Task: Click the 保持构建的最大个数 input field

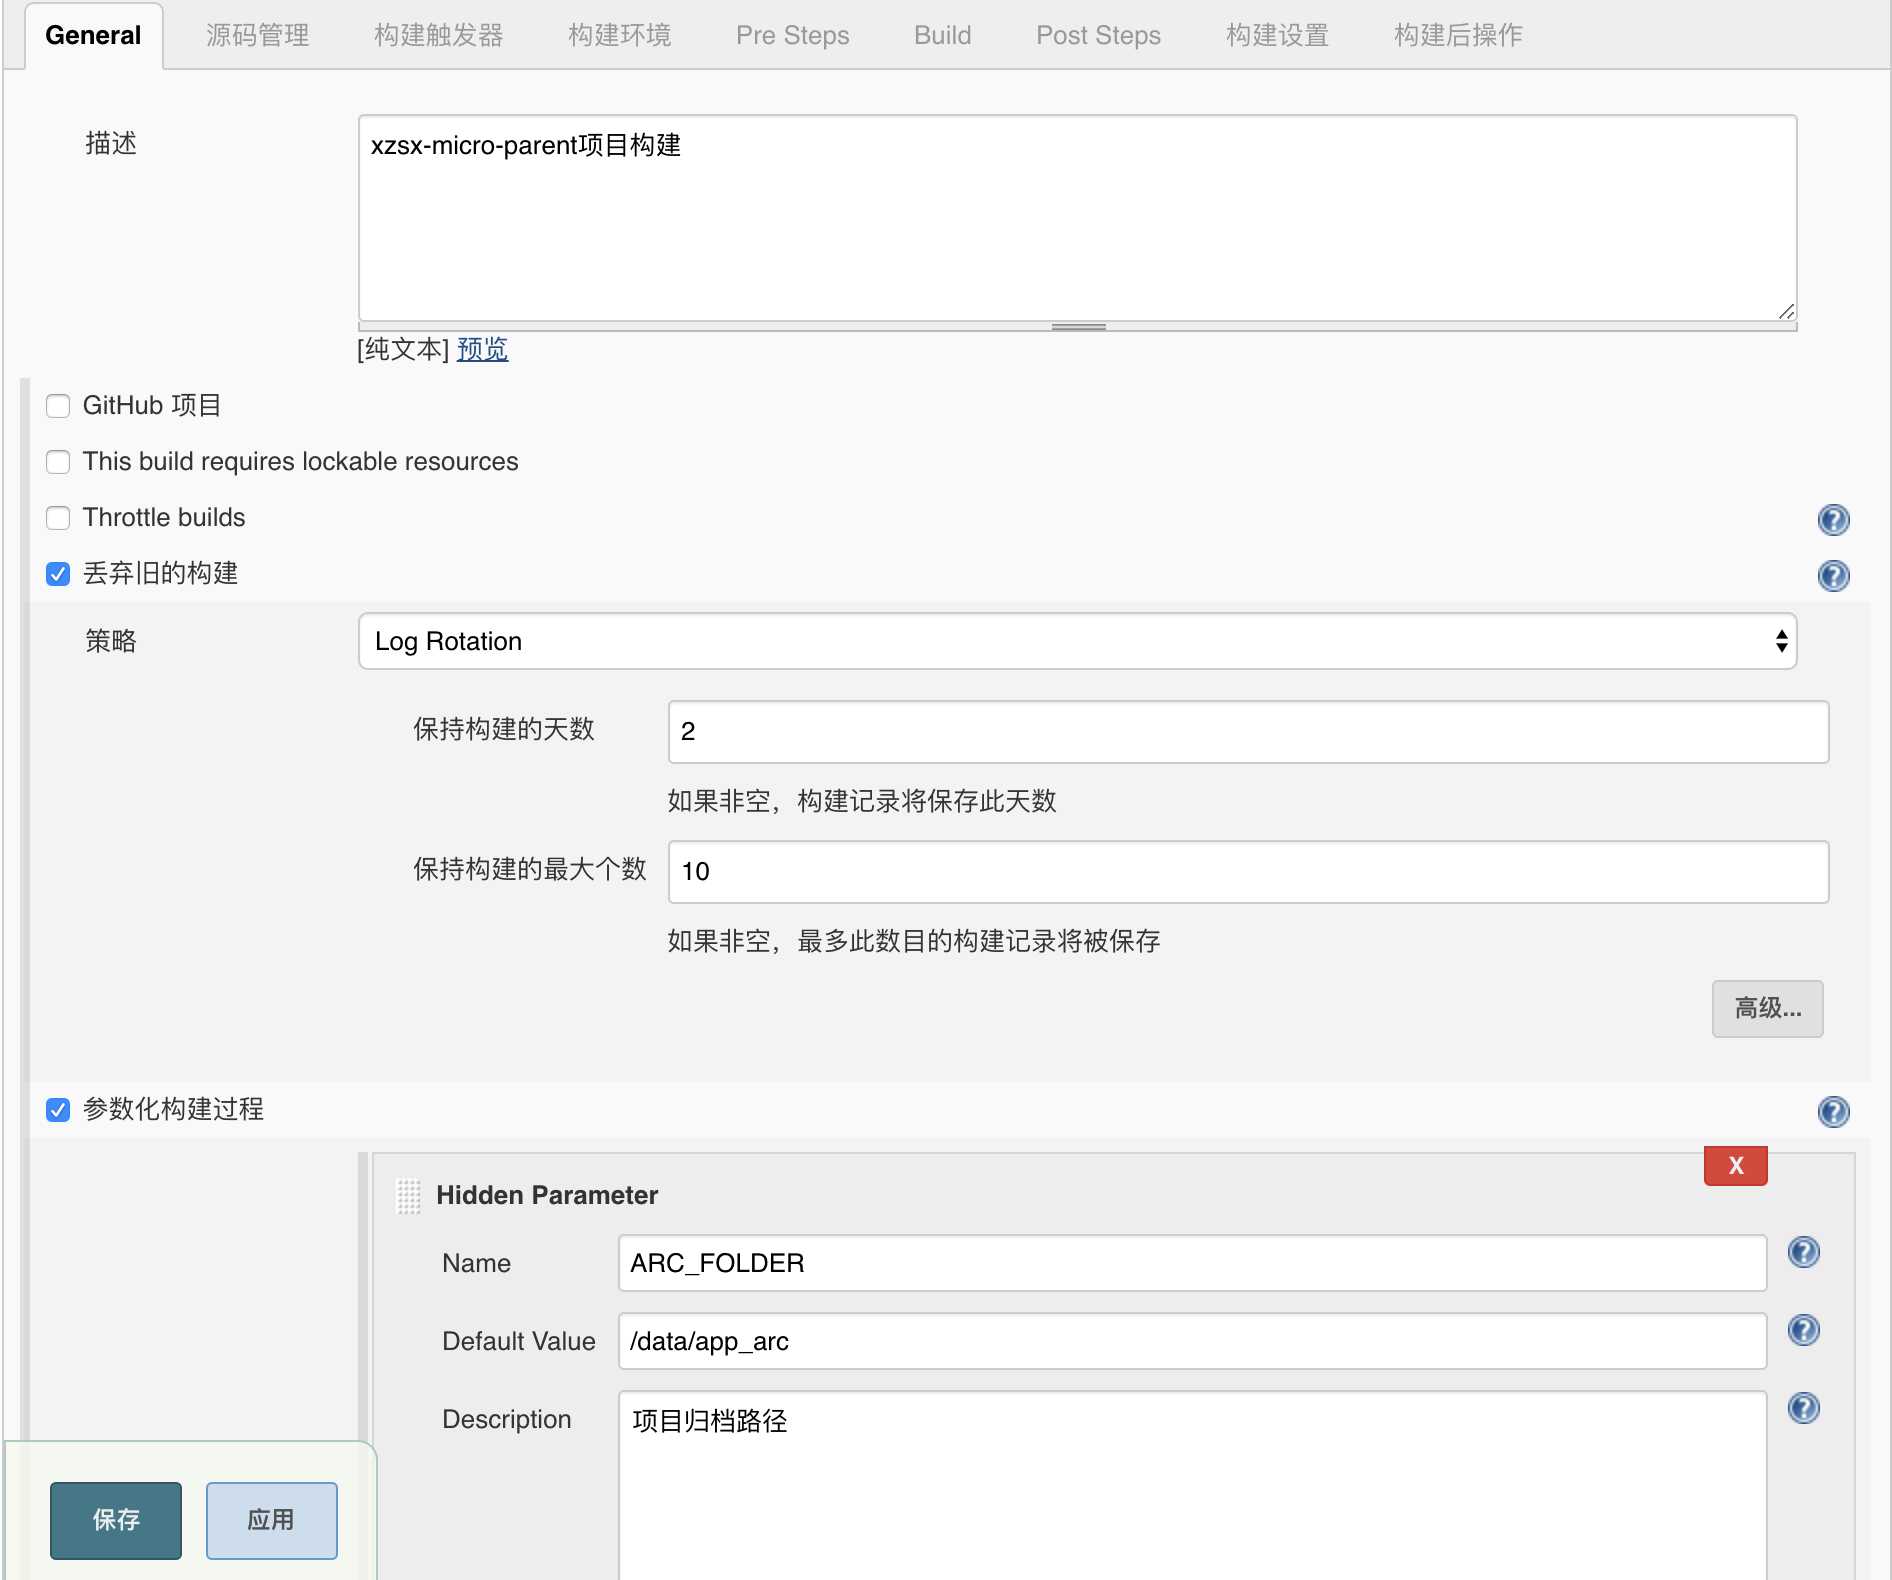Action: coord(1248,872)
